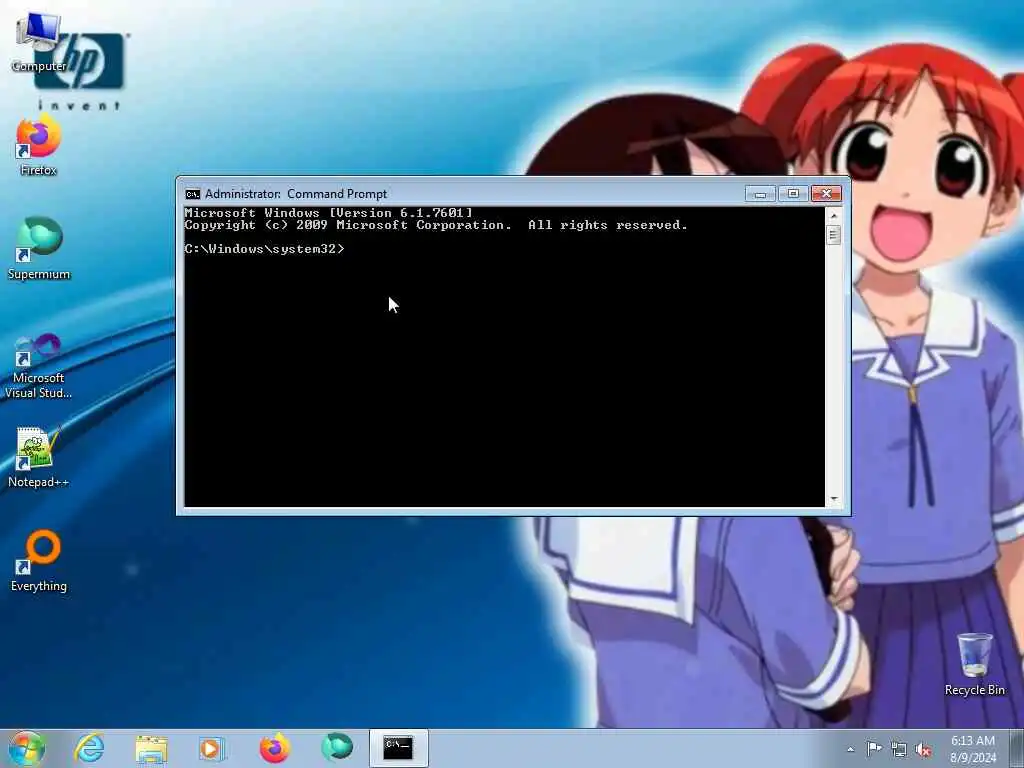Click the Administrator: Command Prompt title text
This screenshot has width=1024, height=768.
click(296, 194)
